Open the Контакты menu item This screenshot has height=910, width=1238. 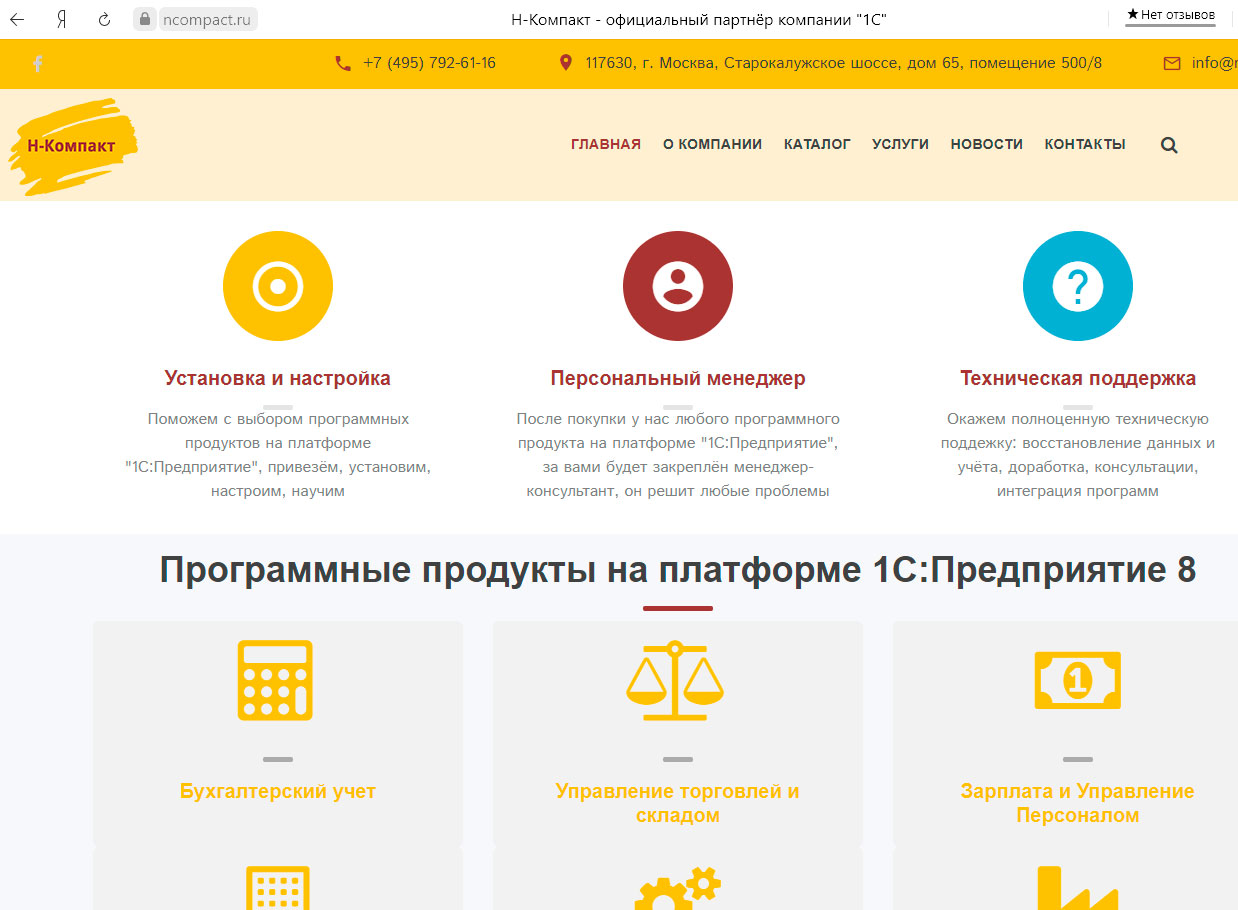1085,144
